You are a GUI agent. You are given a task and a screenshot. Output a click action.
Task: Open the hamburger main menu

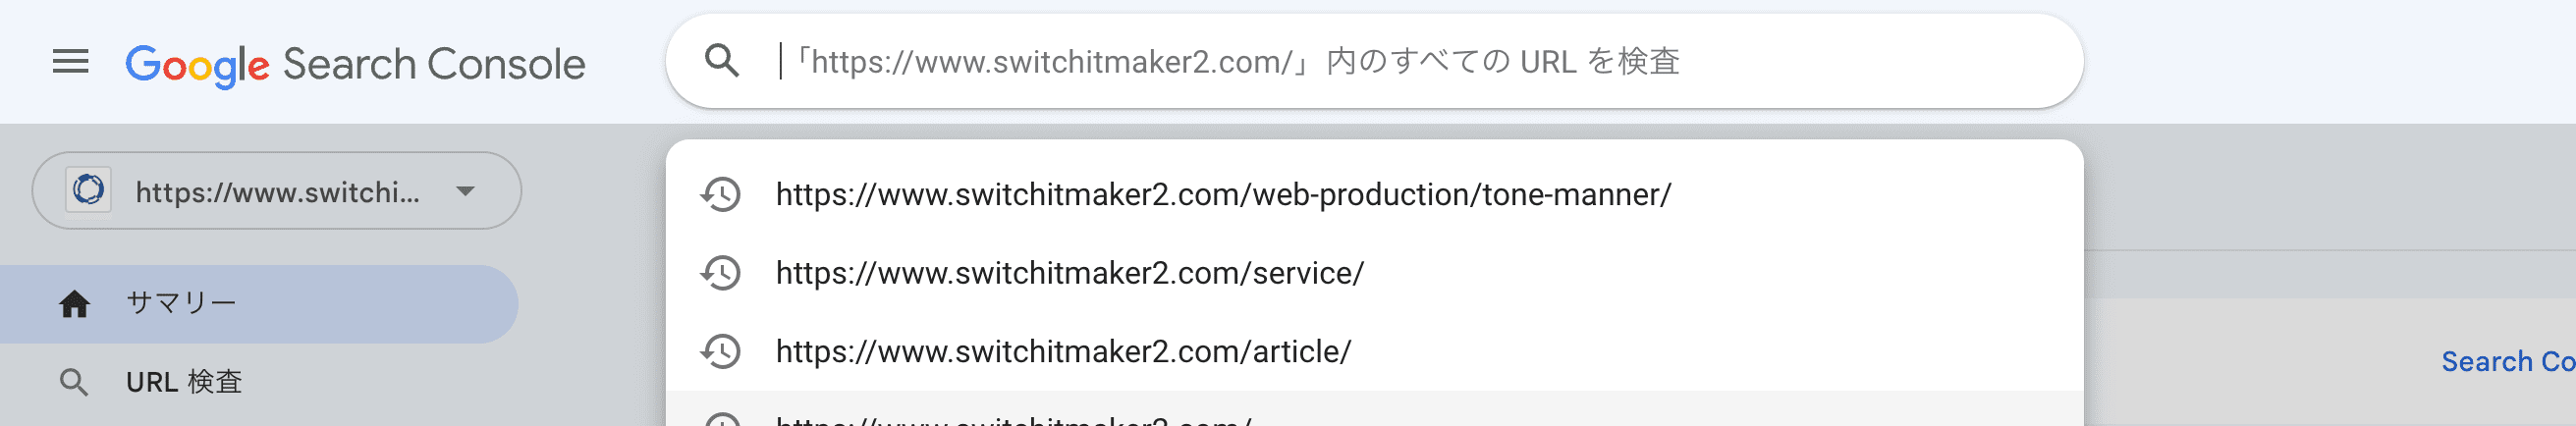(x=70, y=62)
